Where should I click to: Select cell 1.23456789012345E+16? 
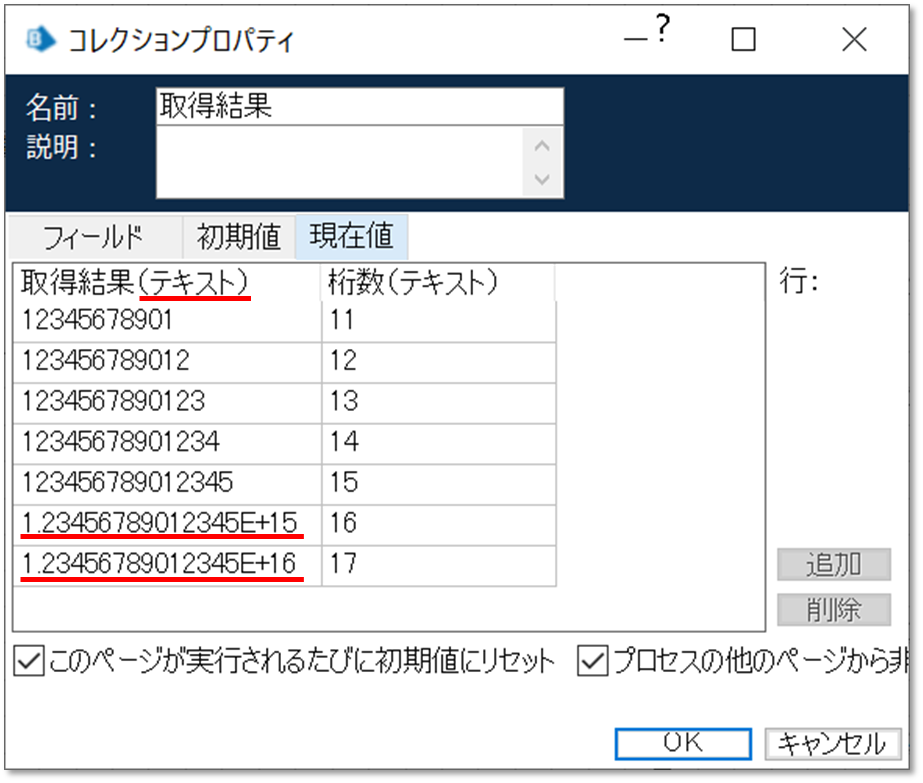pyautogui.click(x=167, y=565)
